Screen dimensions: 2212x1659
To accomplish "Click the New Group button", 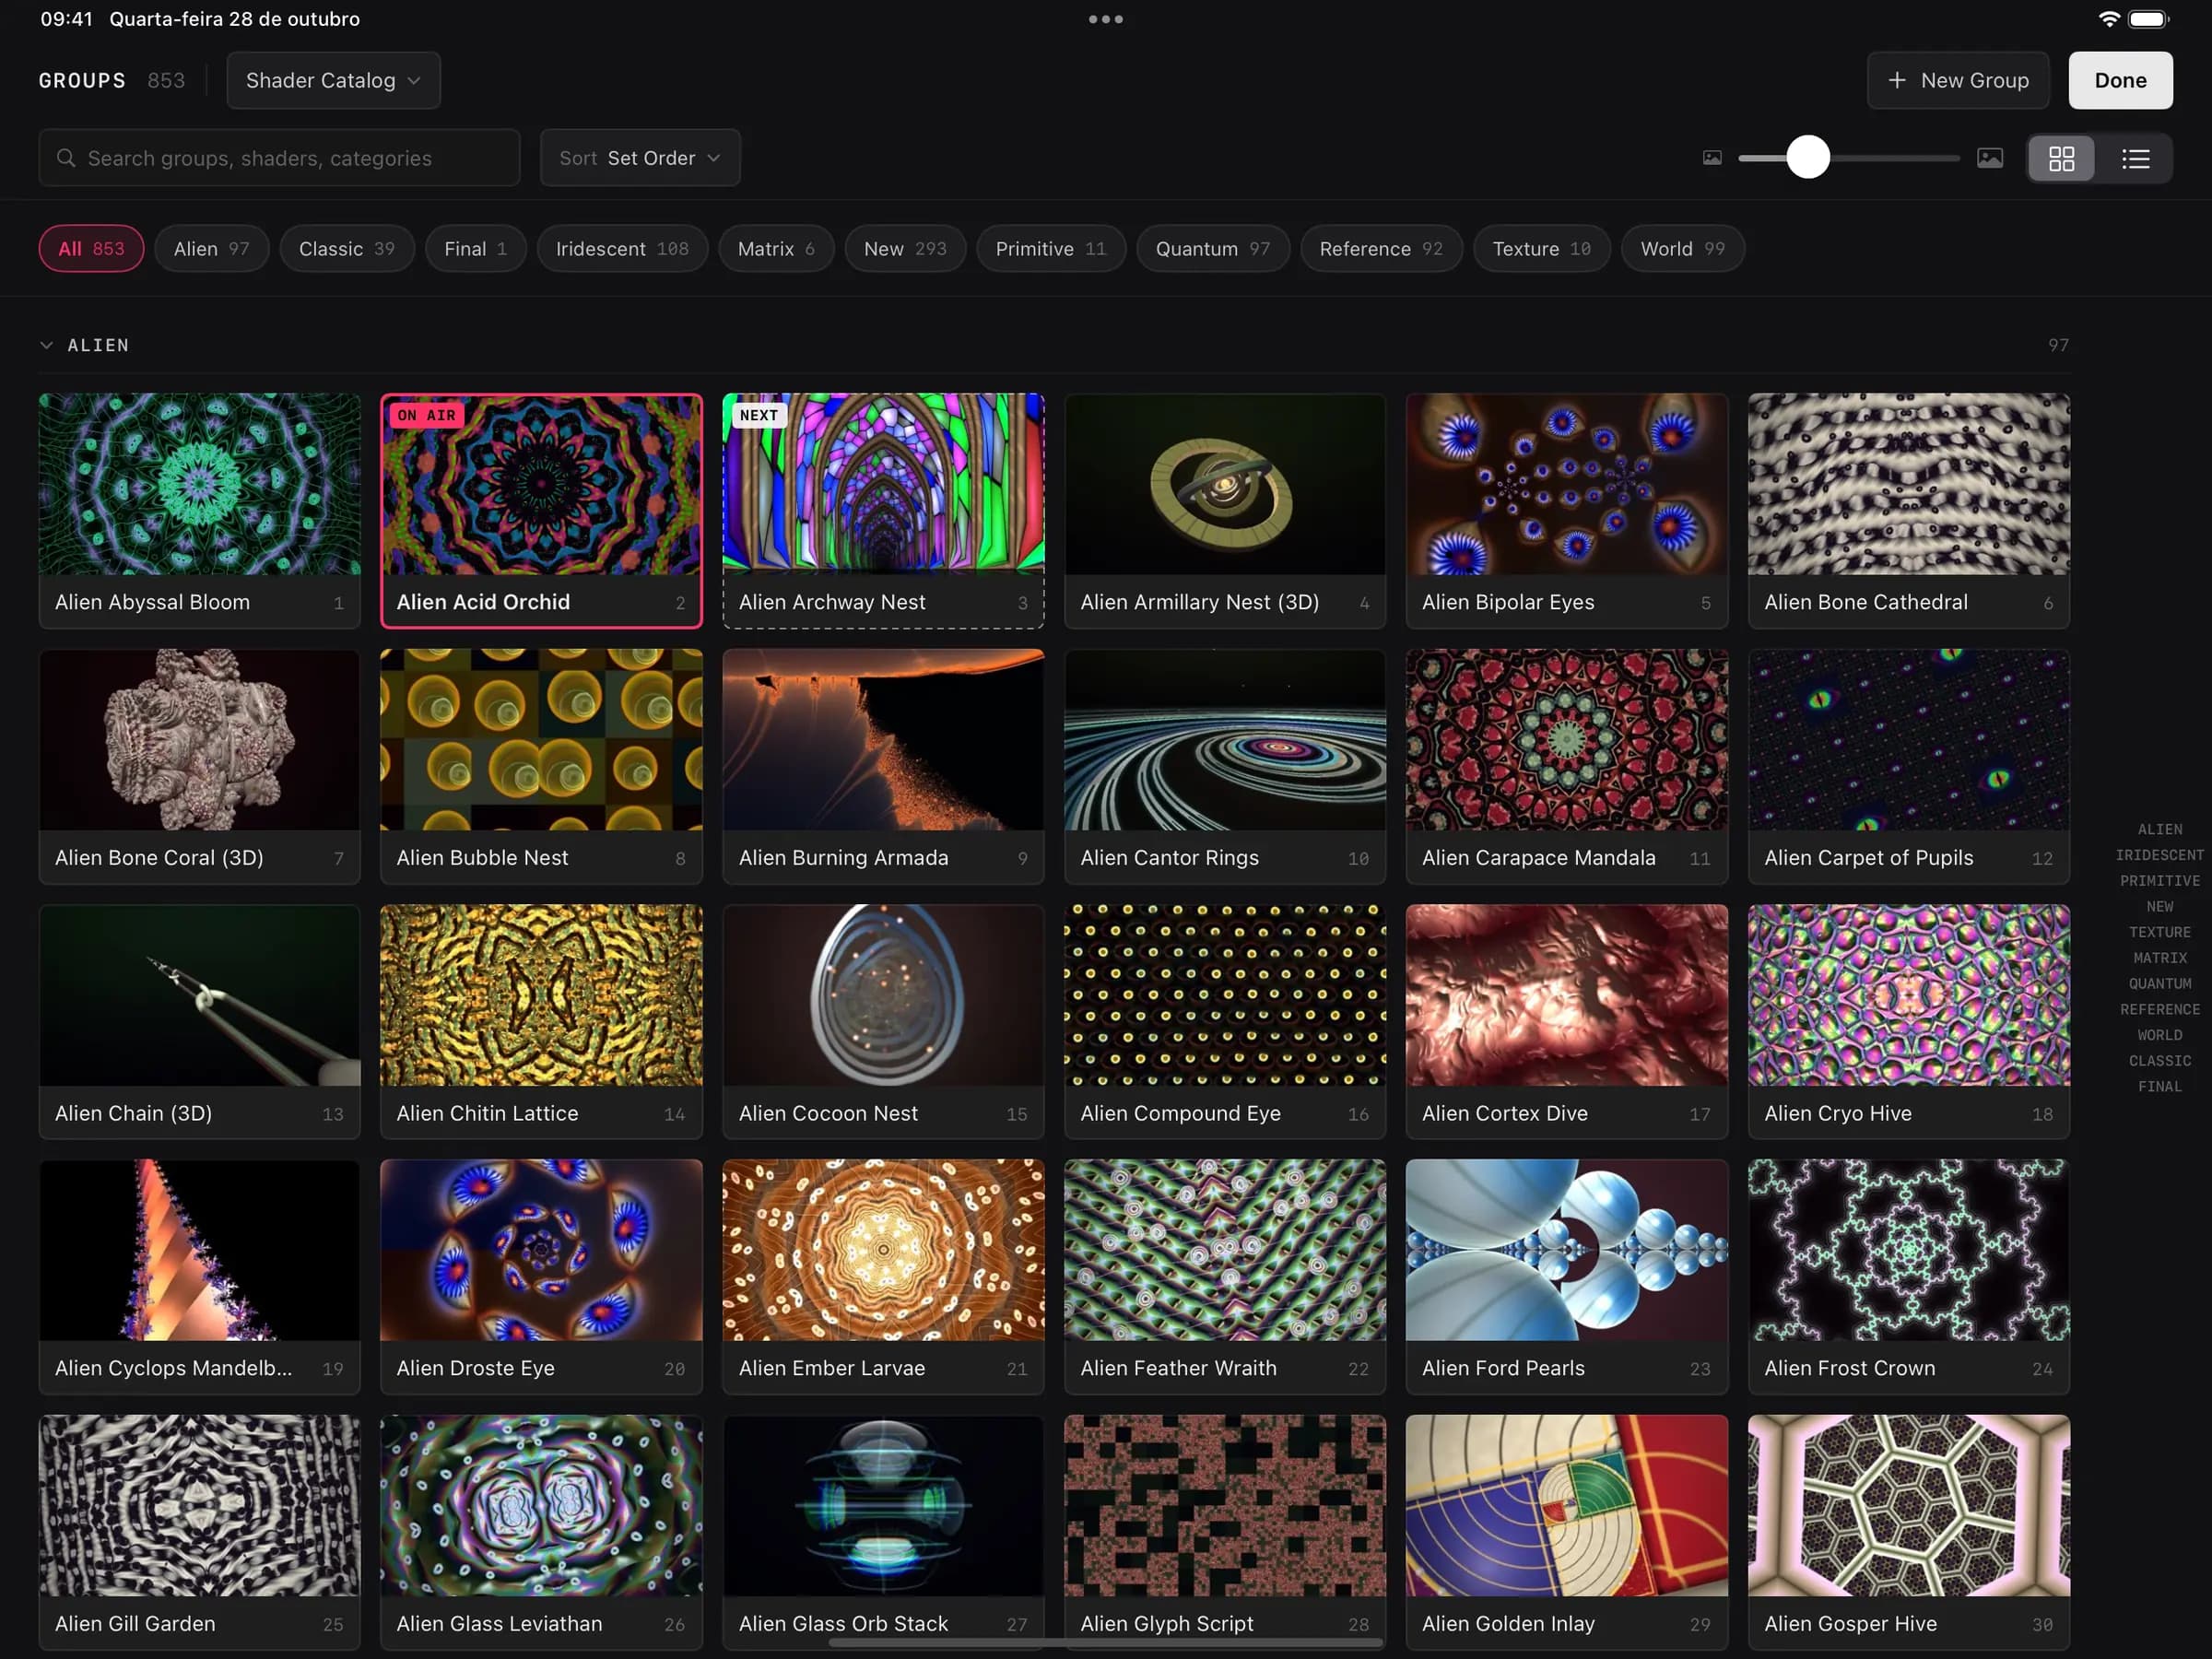I will [1957, 80].
